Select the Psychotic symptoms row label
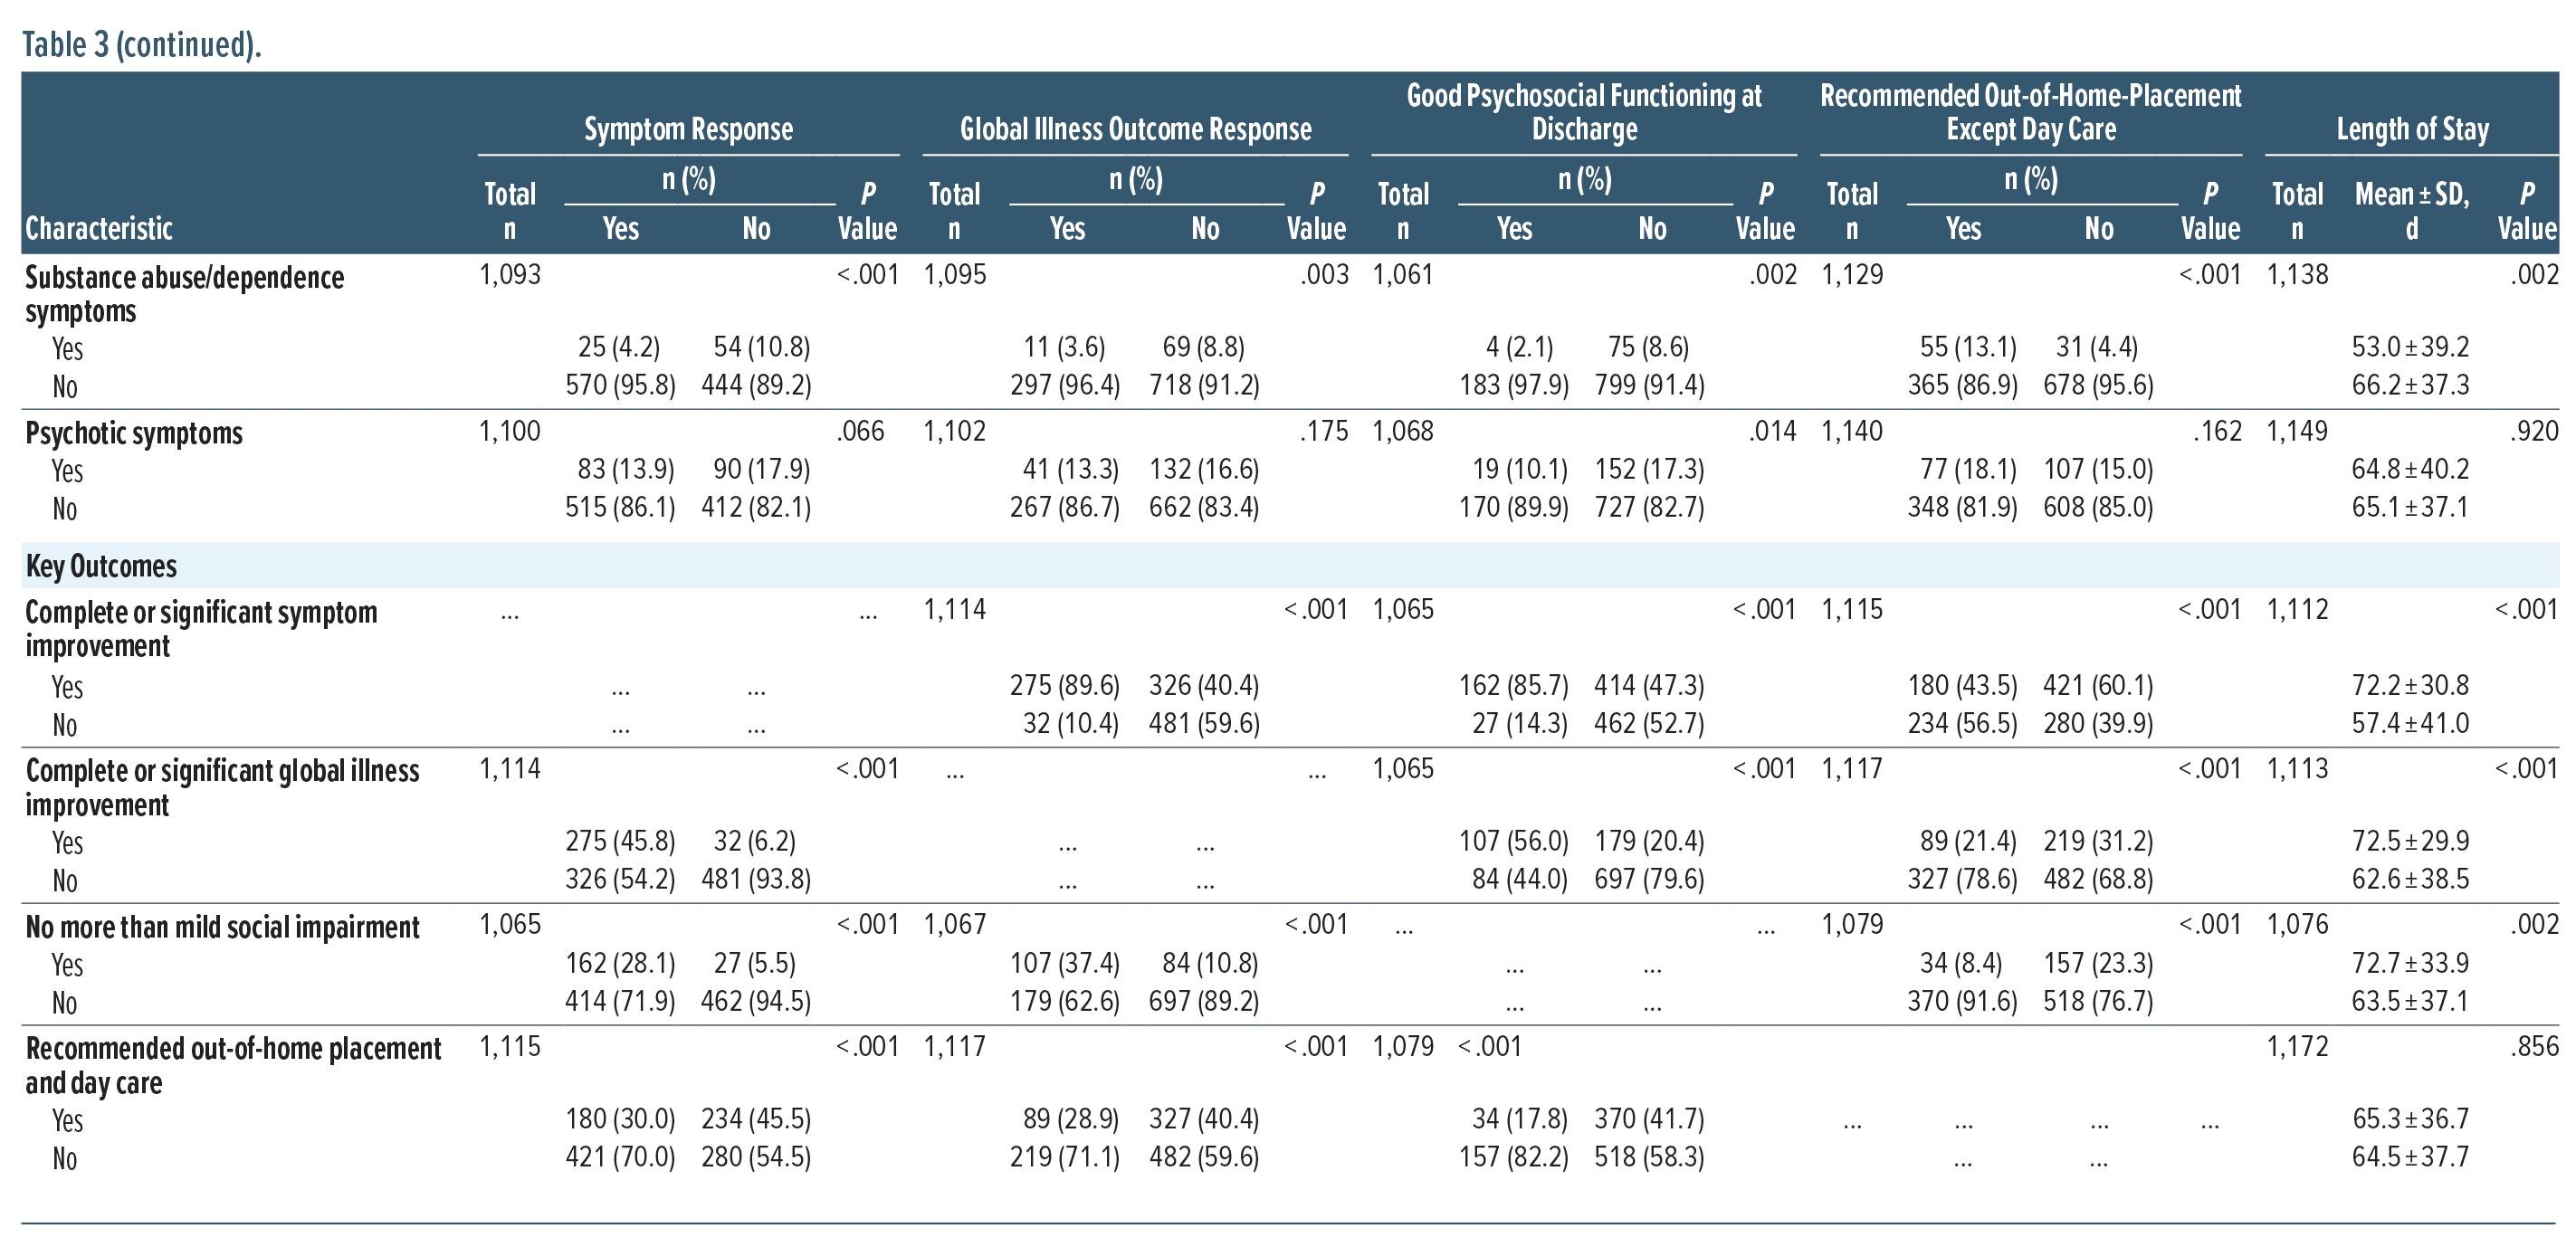The width and height of the screenshot is (2576, 1247). (x=134, y=433)
